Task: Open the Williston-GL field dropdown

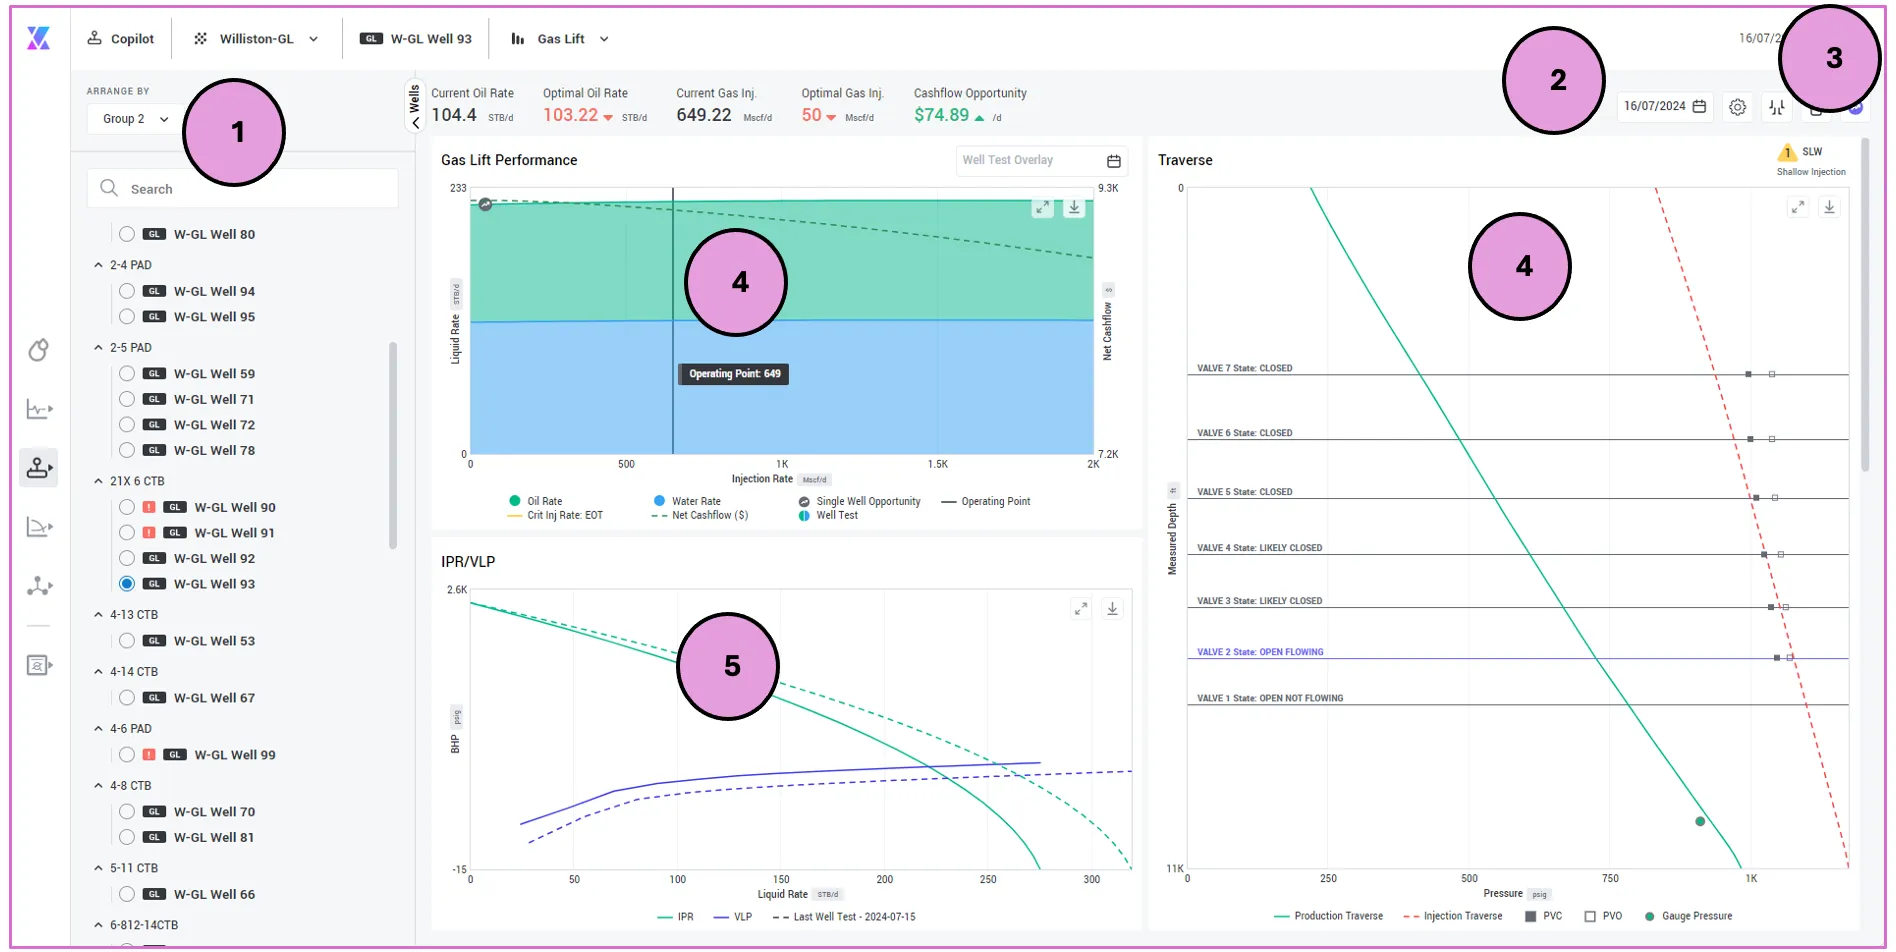Action: point(256,39)
